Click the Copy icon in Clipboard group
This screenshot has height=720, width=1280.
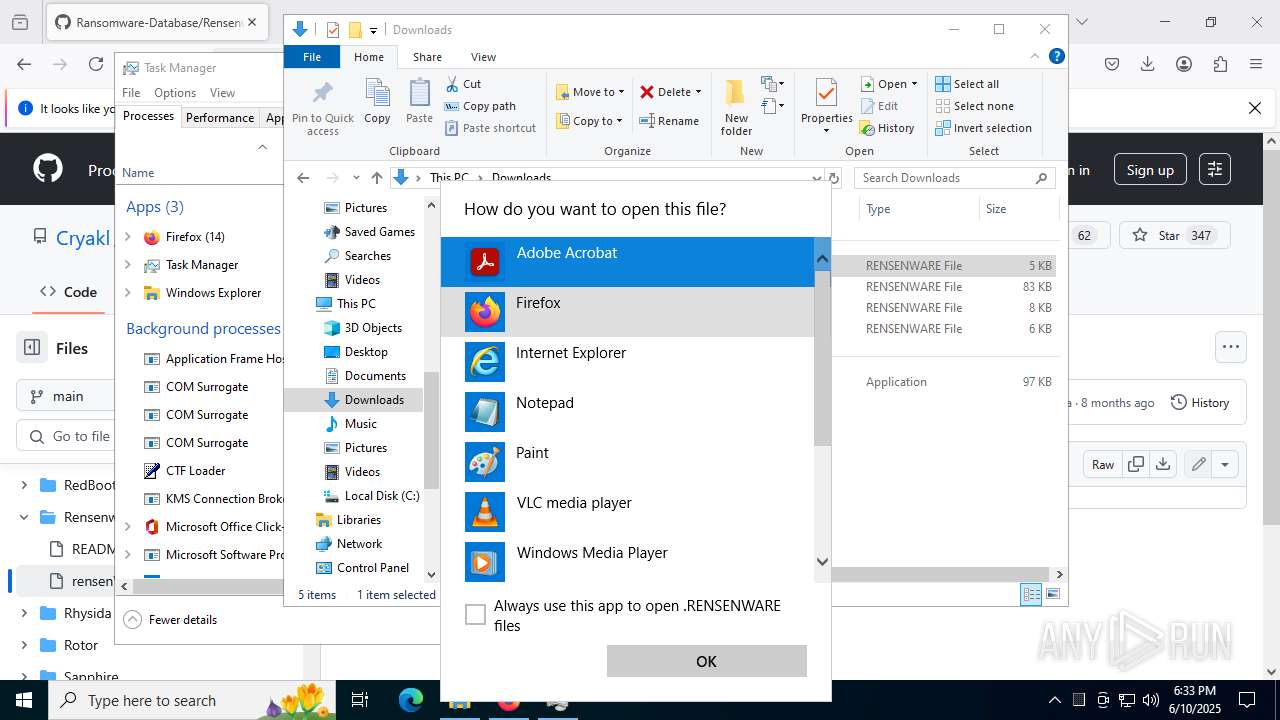pos(377,101)
